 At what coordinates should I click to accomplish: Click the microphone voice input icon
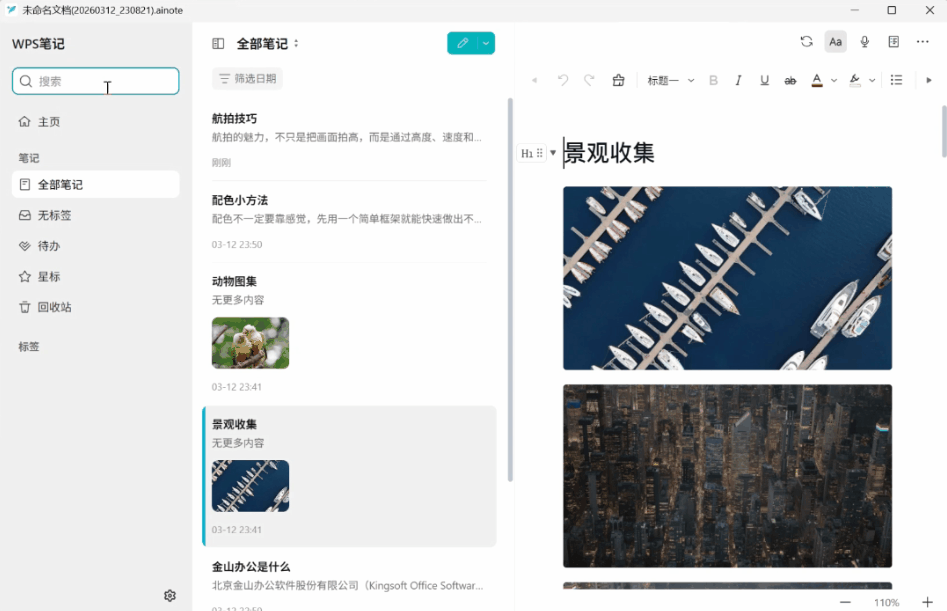[x=864, y=41]
